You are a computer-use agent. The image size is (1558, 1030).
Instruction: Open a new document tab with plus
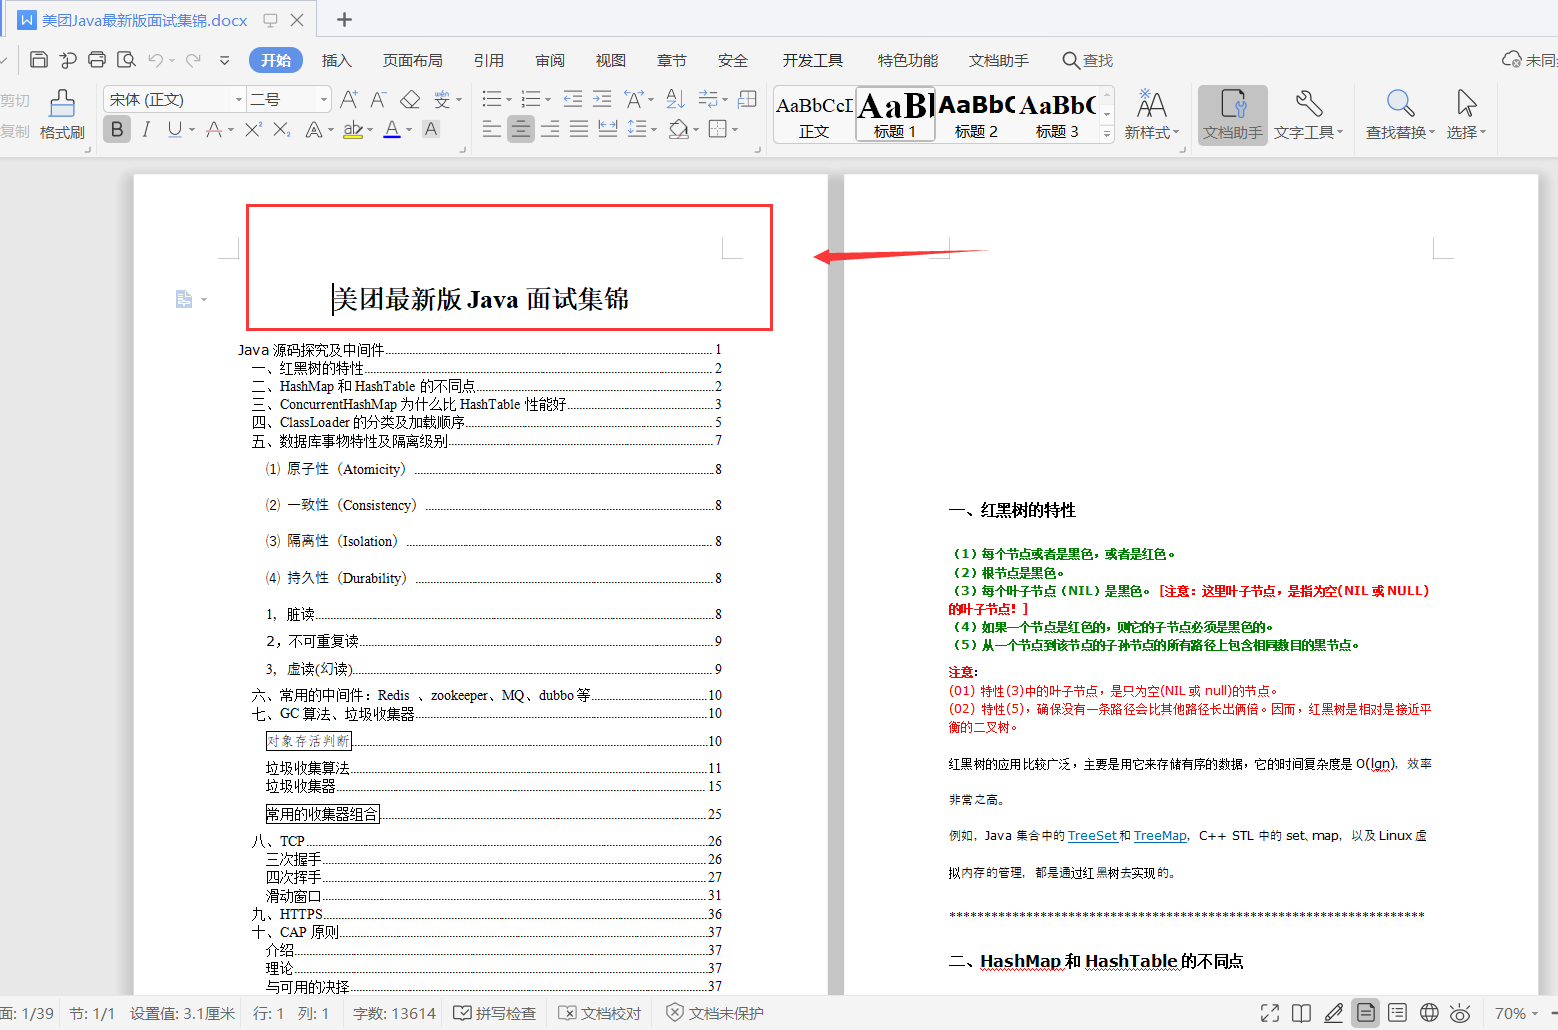(x=344, y=20)
